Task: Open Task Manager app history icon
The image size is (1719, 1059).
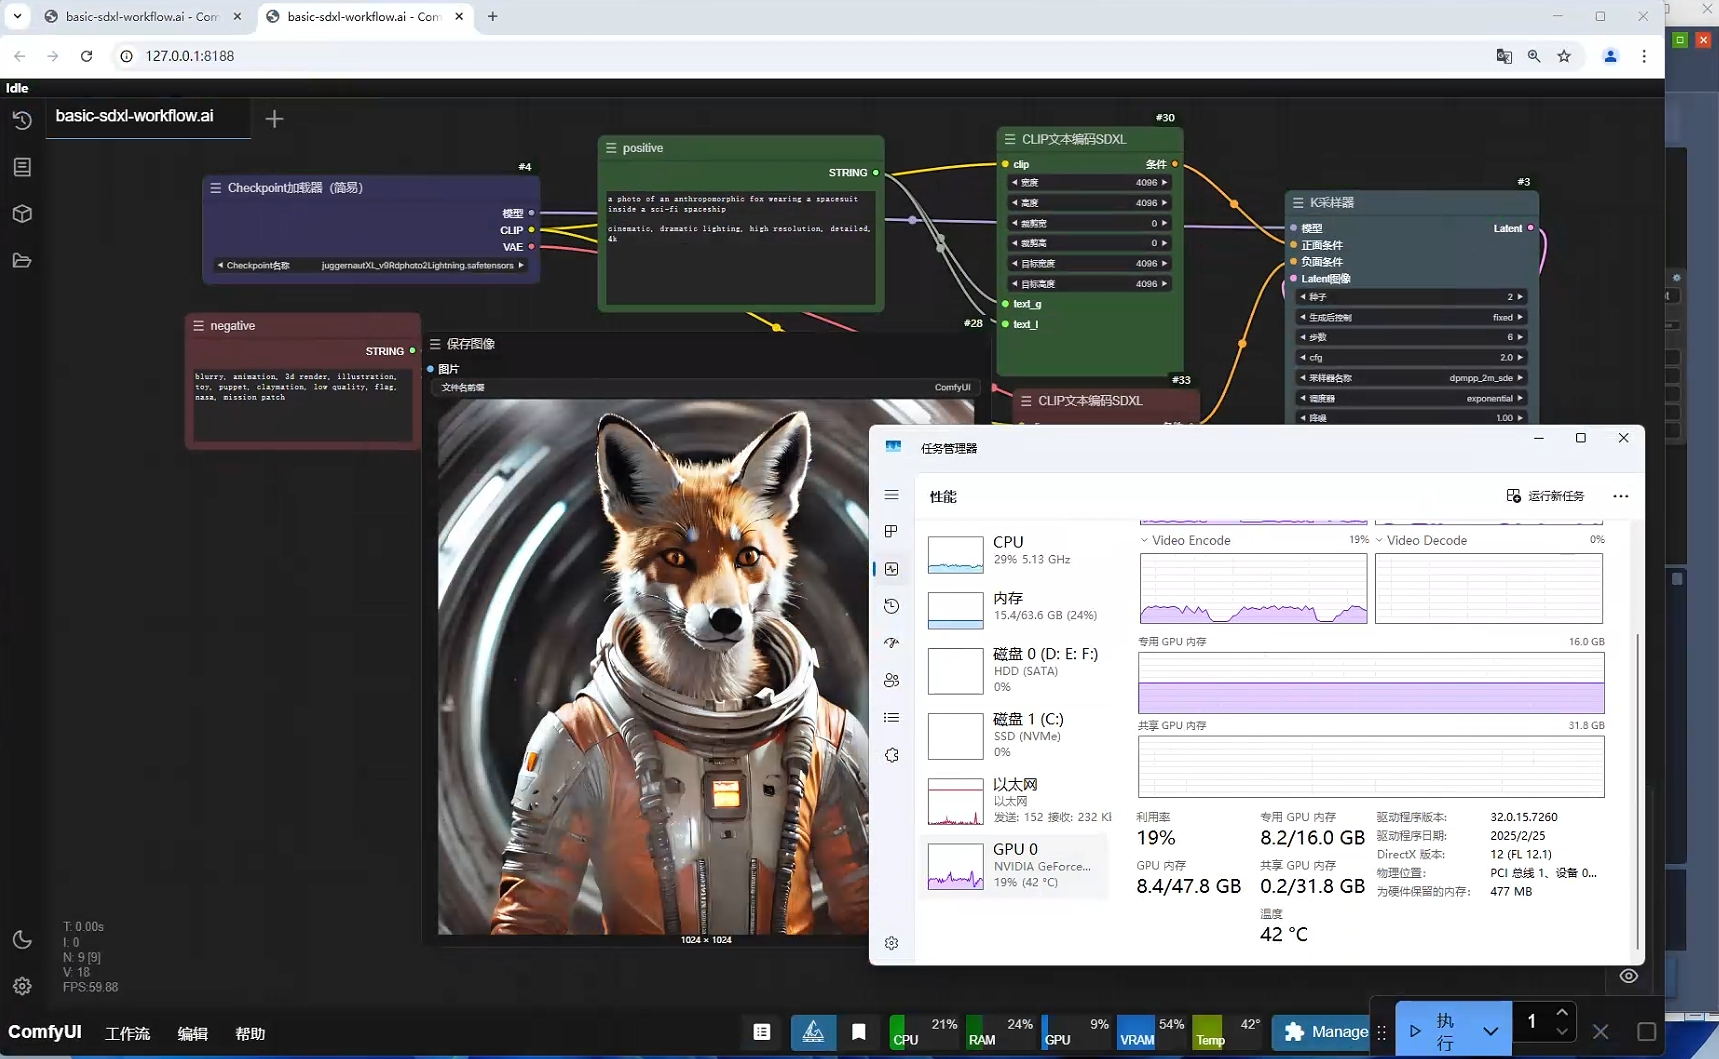Action: tap(892, 606)
